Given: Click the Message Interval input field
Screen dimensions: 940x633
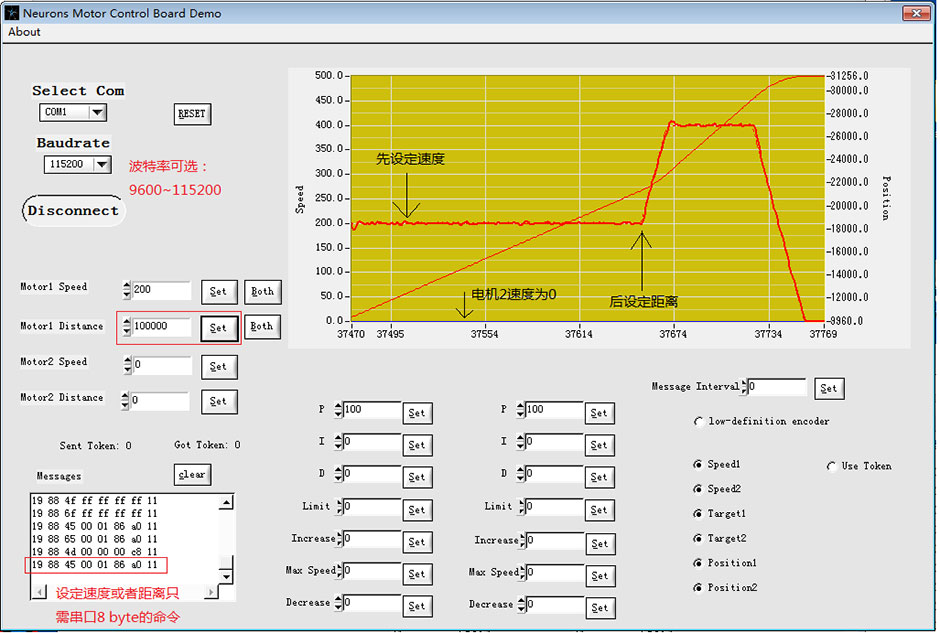Looking at the screenshot, I should click(776, 387).
